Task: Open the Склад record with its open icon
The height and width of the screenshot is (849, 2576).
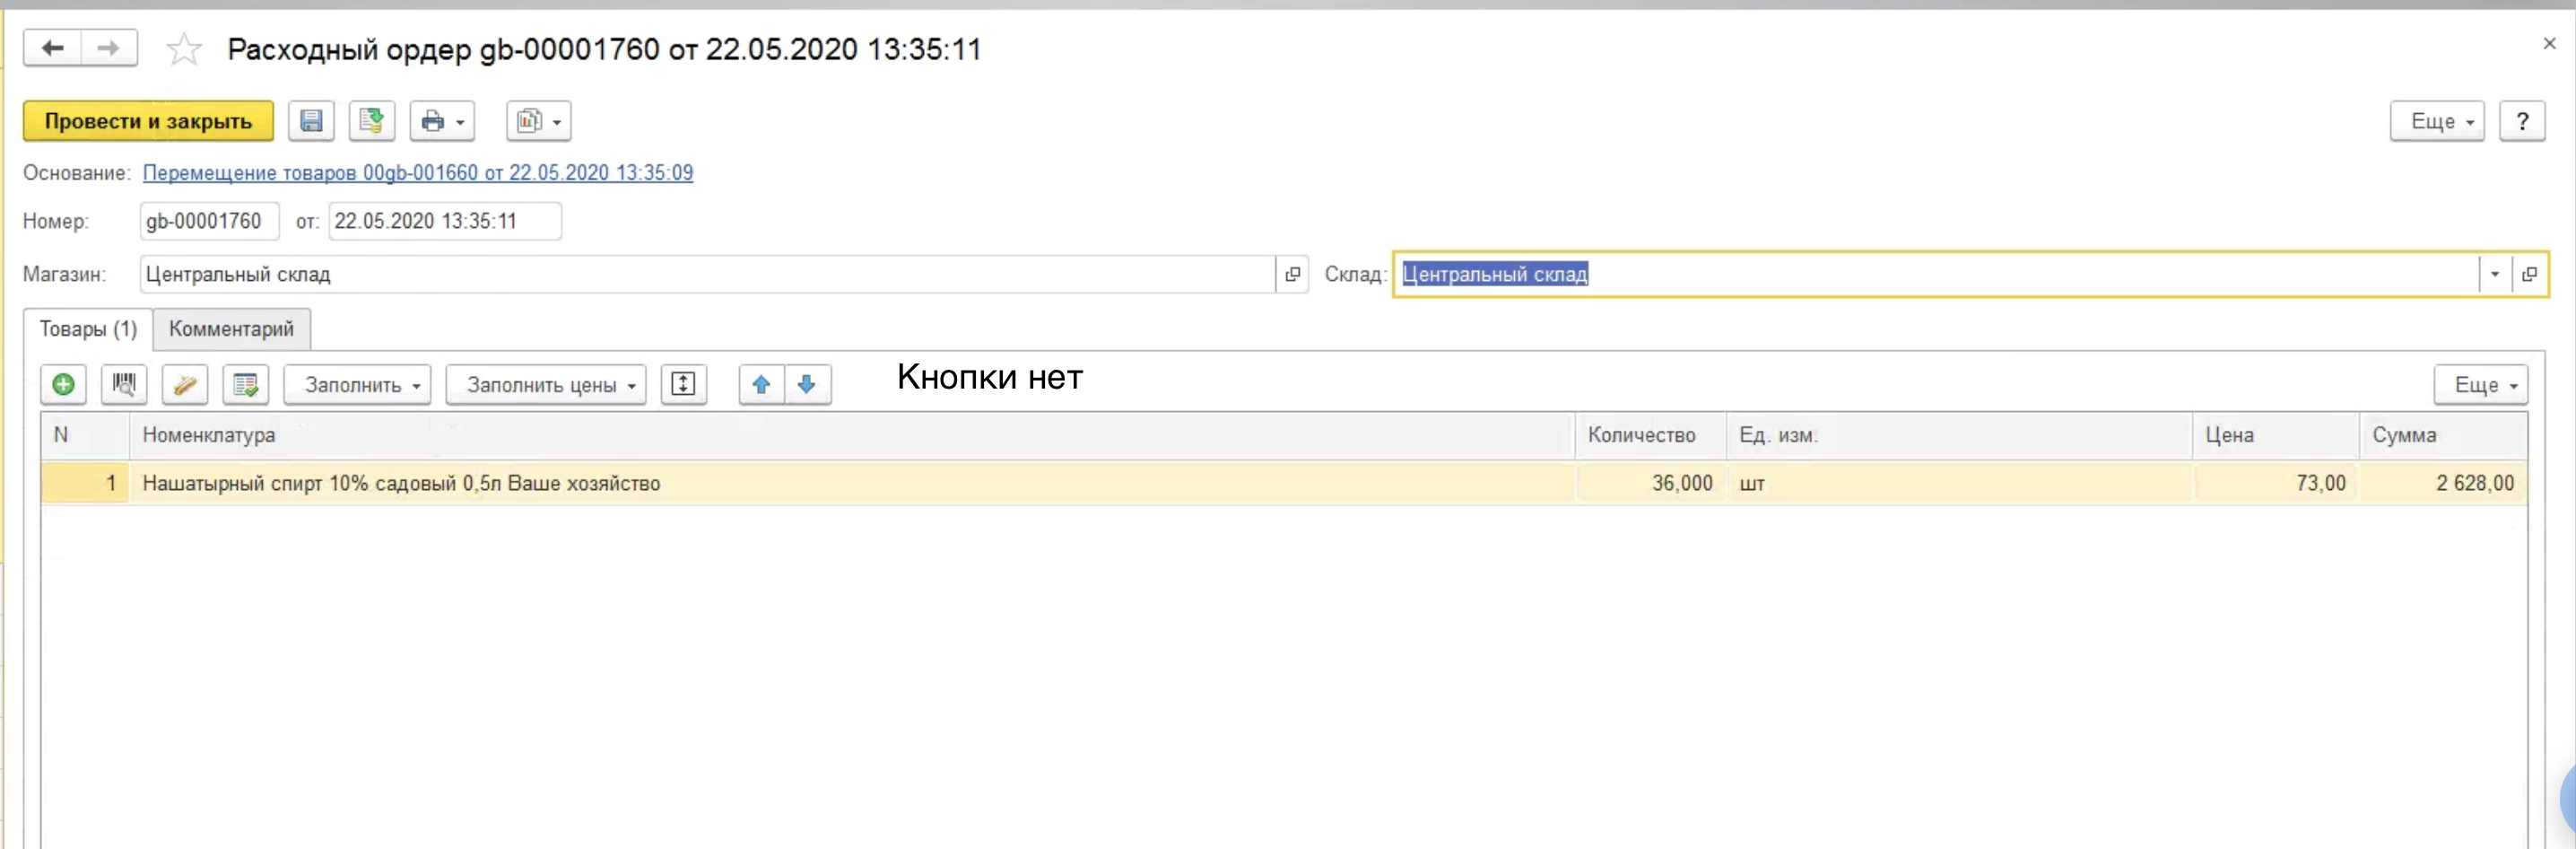Action: pos(2529,274)
